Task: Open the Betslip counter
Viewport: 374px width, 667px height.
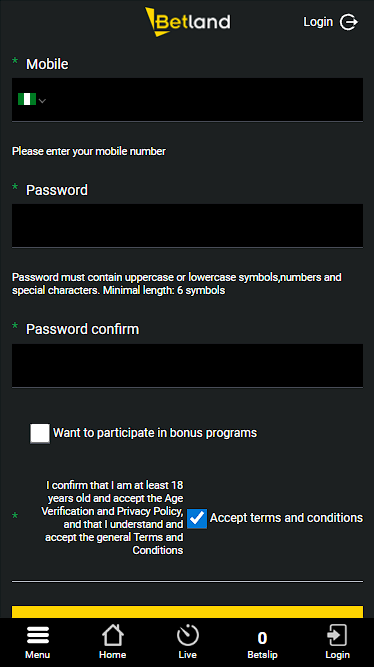Action: [x=262, y=638]
